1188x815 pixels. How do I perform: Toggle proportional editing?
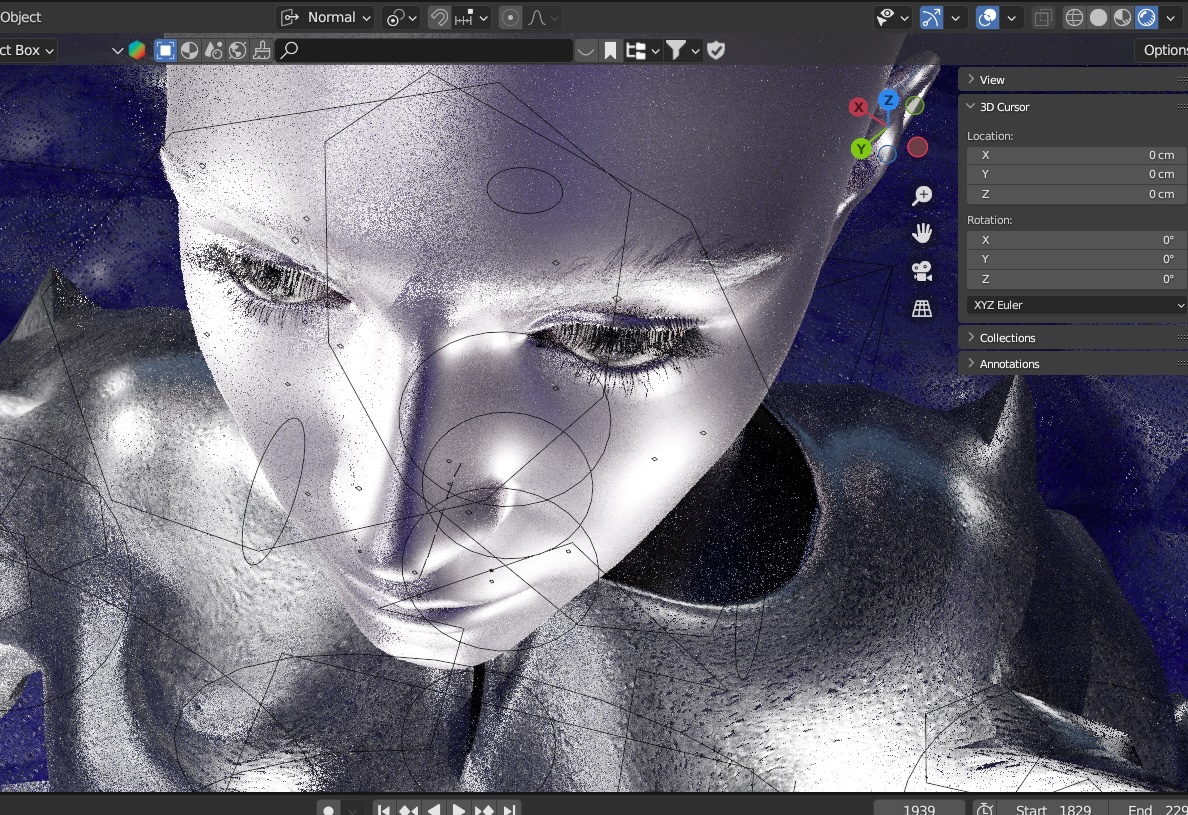pyautogui.click(x=511, y=17)
